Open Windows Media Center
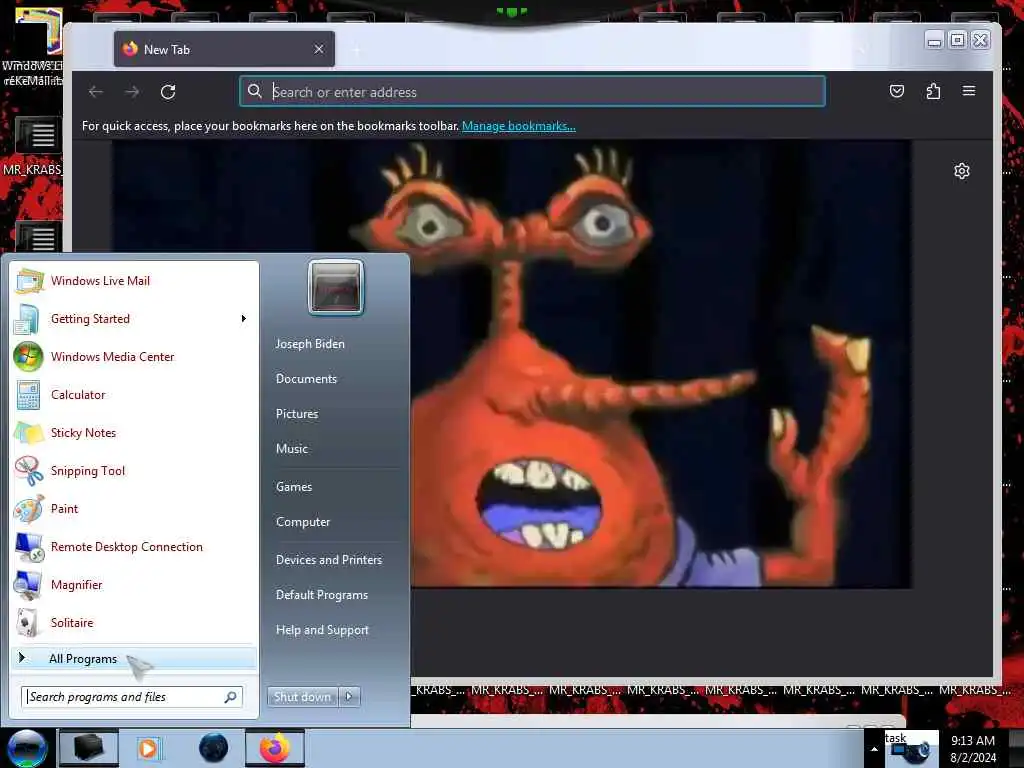Screen dimensions: 1024x768 (134, 357)
